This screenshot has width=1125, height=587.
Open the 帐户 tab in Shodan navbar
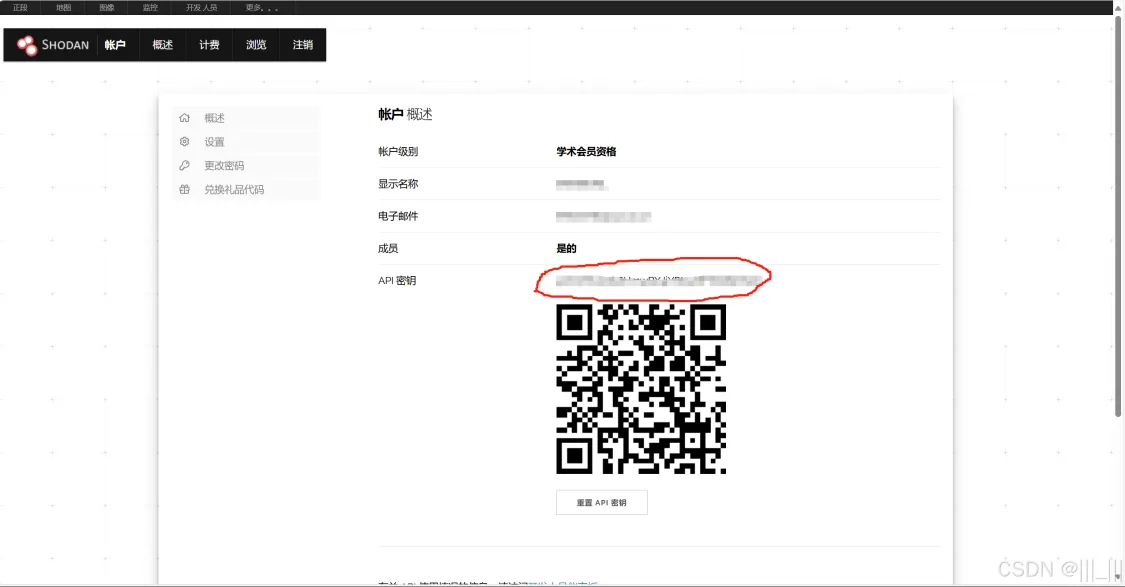pyautogui.click(x=115, y=45)
